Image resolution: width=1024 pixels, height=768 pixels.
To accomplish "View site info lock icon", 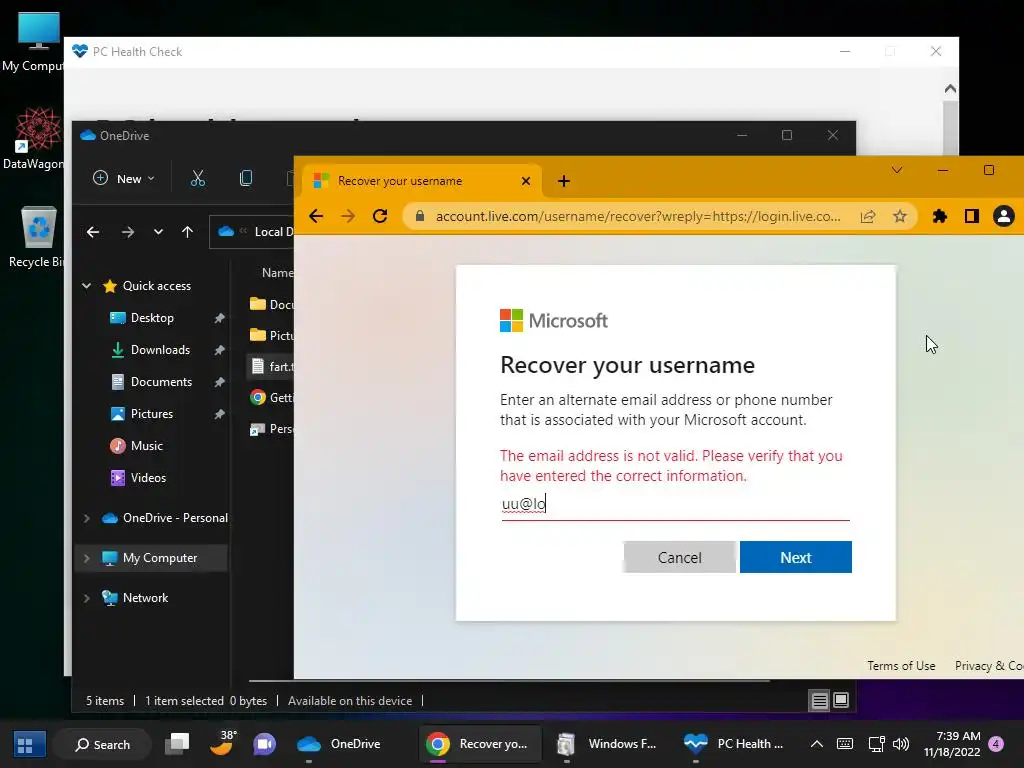I will (420, 216).
